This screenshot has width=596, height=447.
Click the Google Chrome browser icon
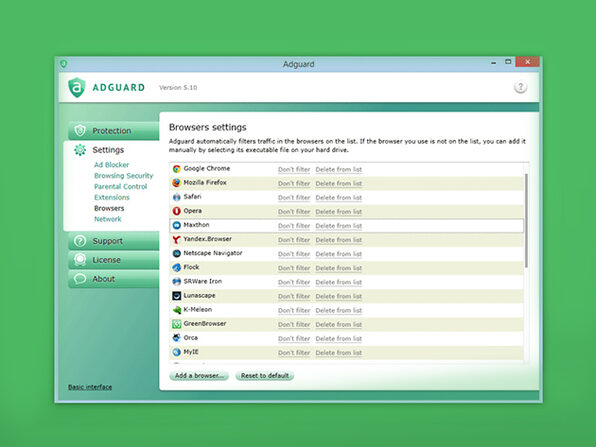click(x=176, y=169)
